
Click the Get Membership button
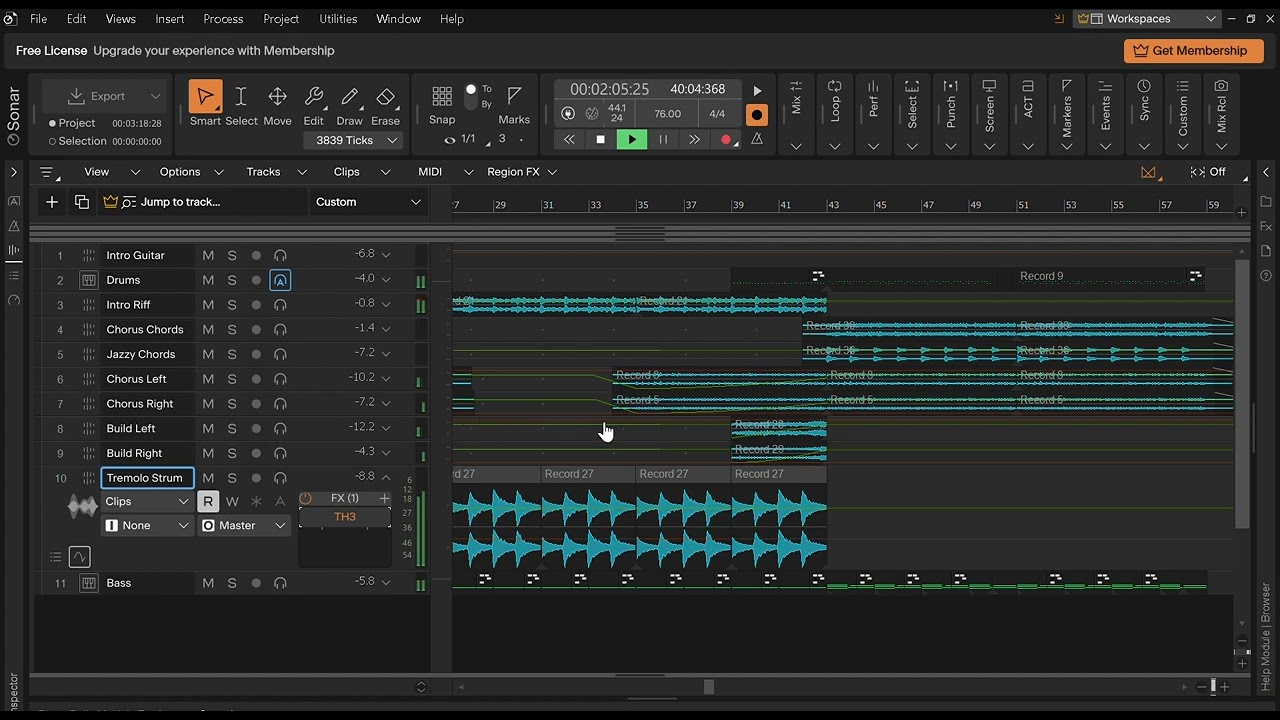[1193, 51]
